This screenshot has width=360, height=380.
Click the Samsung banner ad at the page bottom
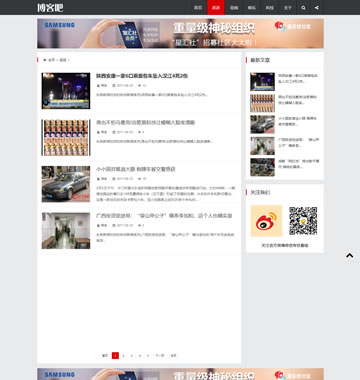(x=180, y=374)
